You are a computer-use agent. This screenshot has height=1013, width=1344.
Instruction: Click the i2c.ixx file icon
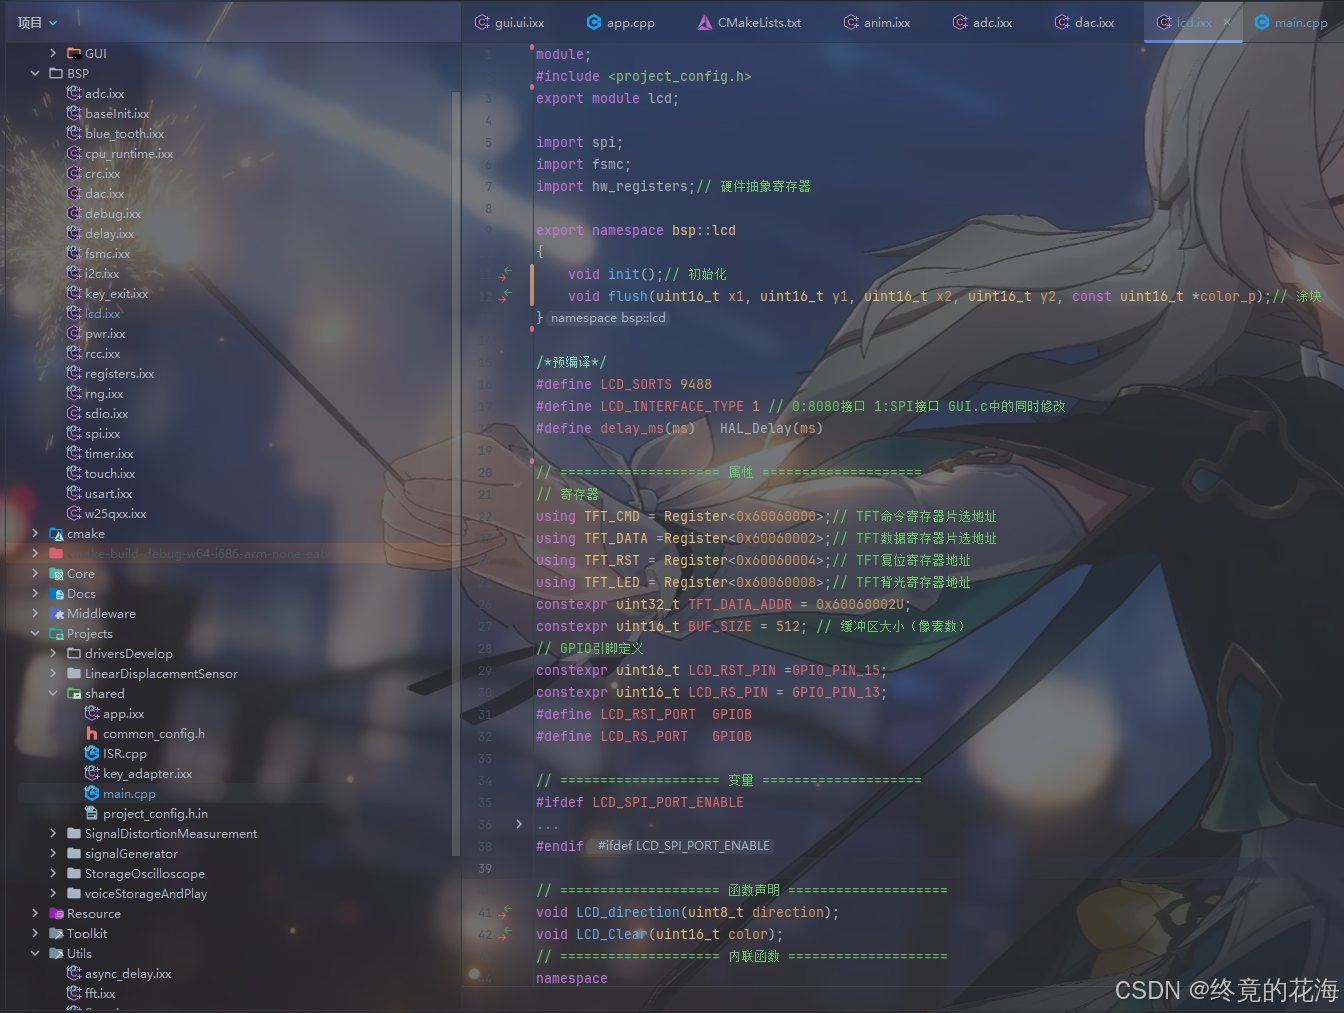tap(74, 273)
